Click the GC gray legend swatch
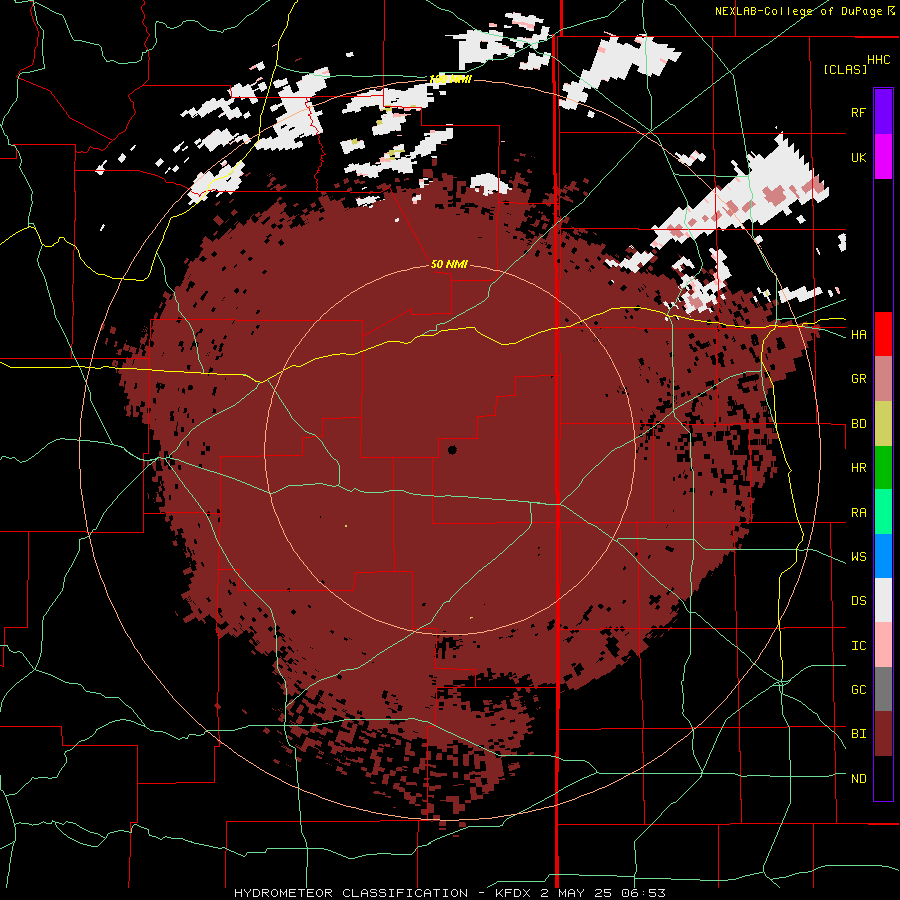Viewport: 900px width, 900px height. (883, 689)
